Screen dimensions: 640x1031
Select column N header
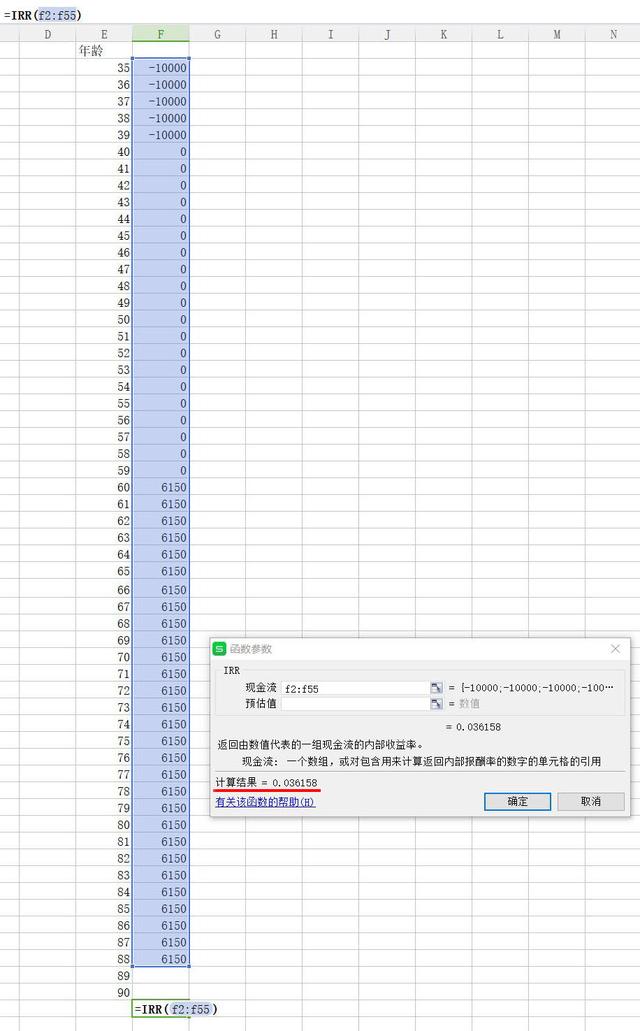pyautogui.click(x=612, y=34)
